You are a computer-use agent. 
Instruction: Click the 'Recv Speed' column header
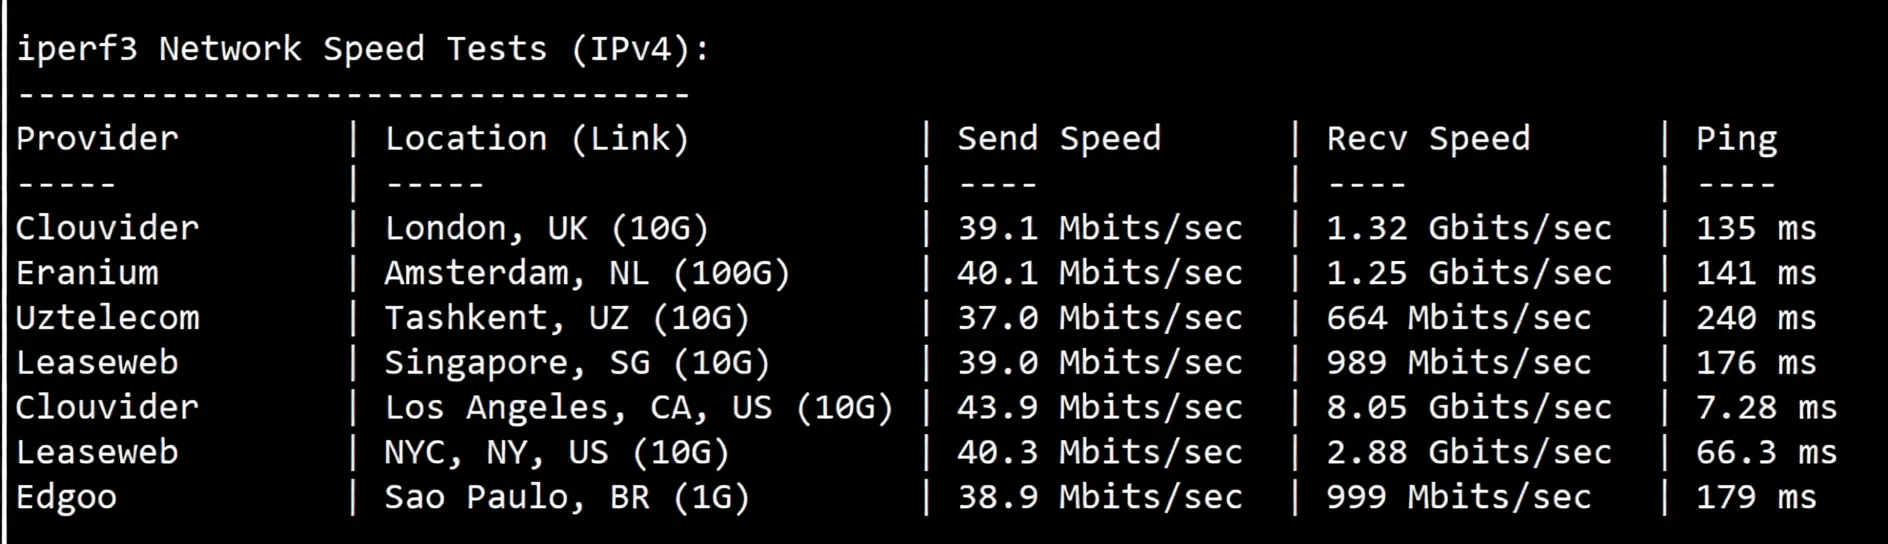(1428, 138)
